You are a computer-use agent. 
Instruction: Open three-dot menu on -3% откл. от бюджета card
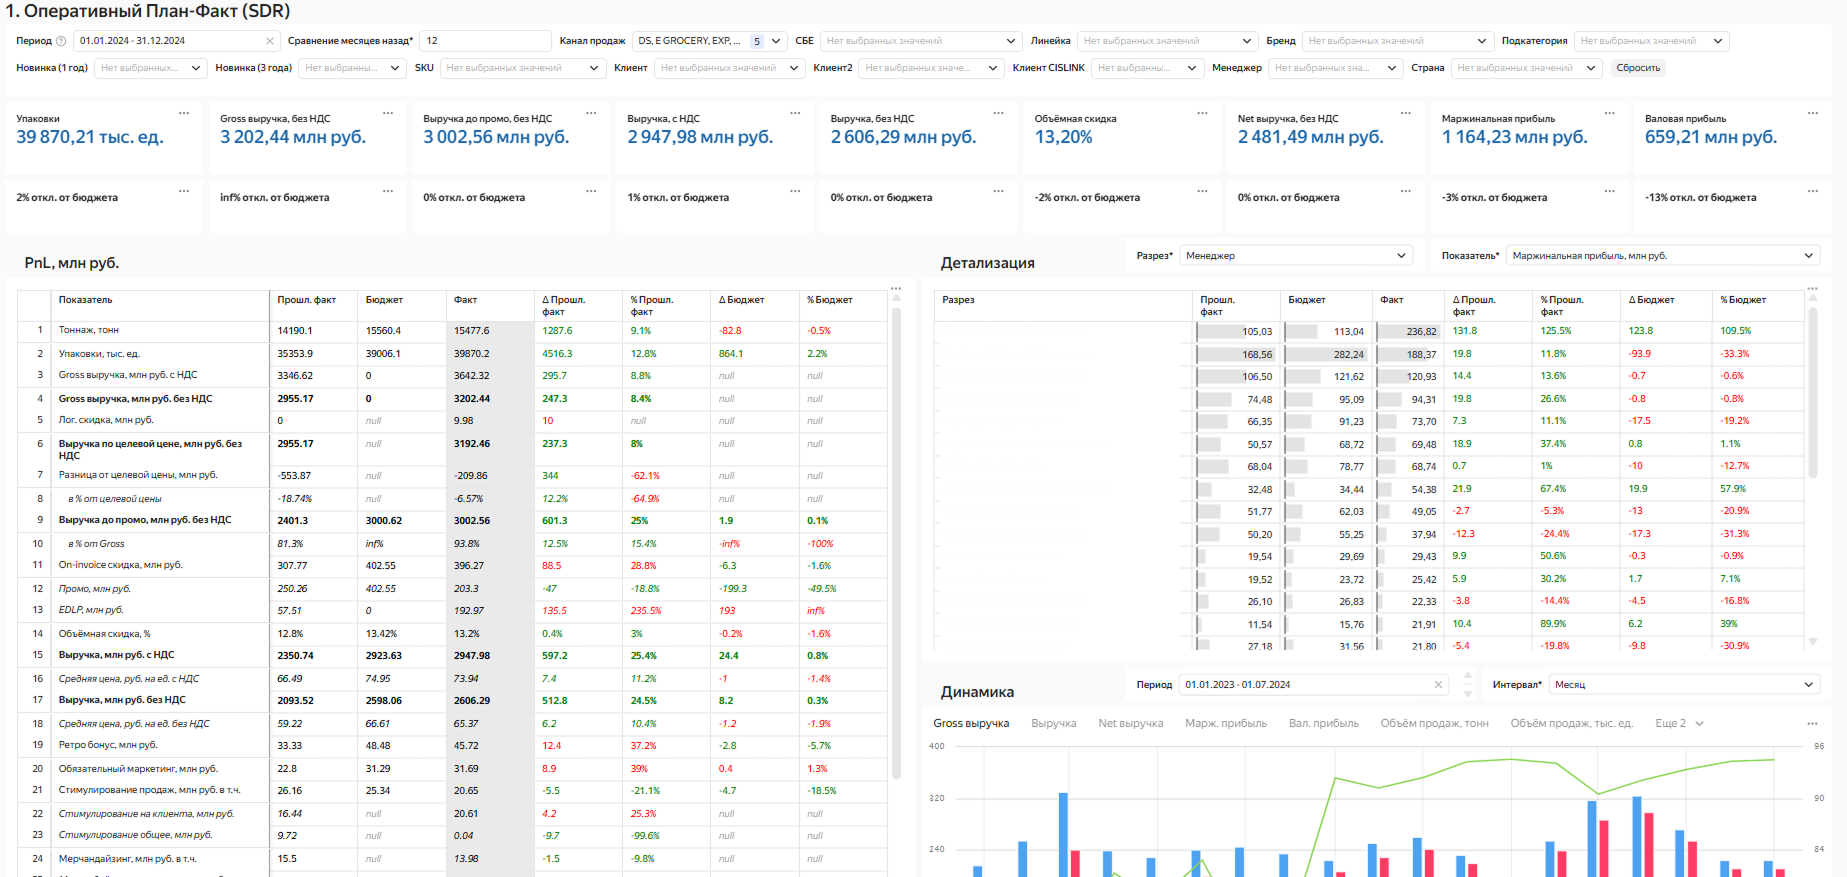coord(1609,191)
